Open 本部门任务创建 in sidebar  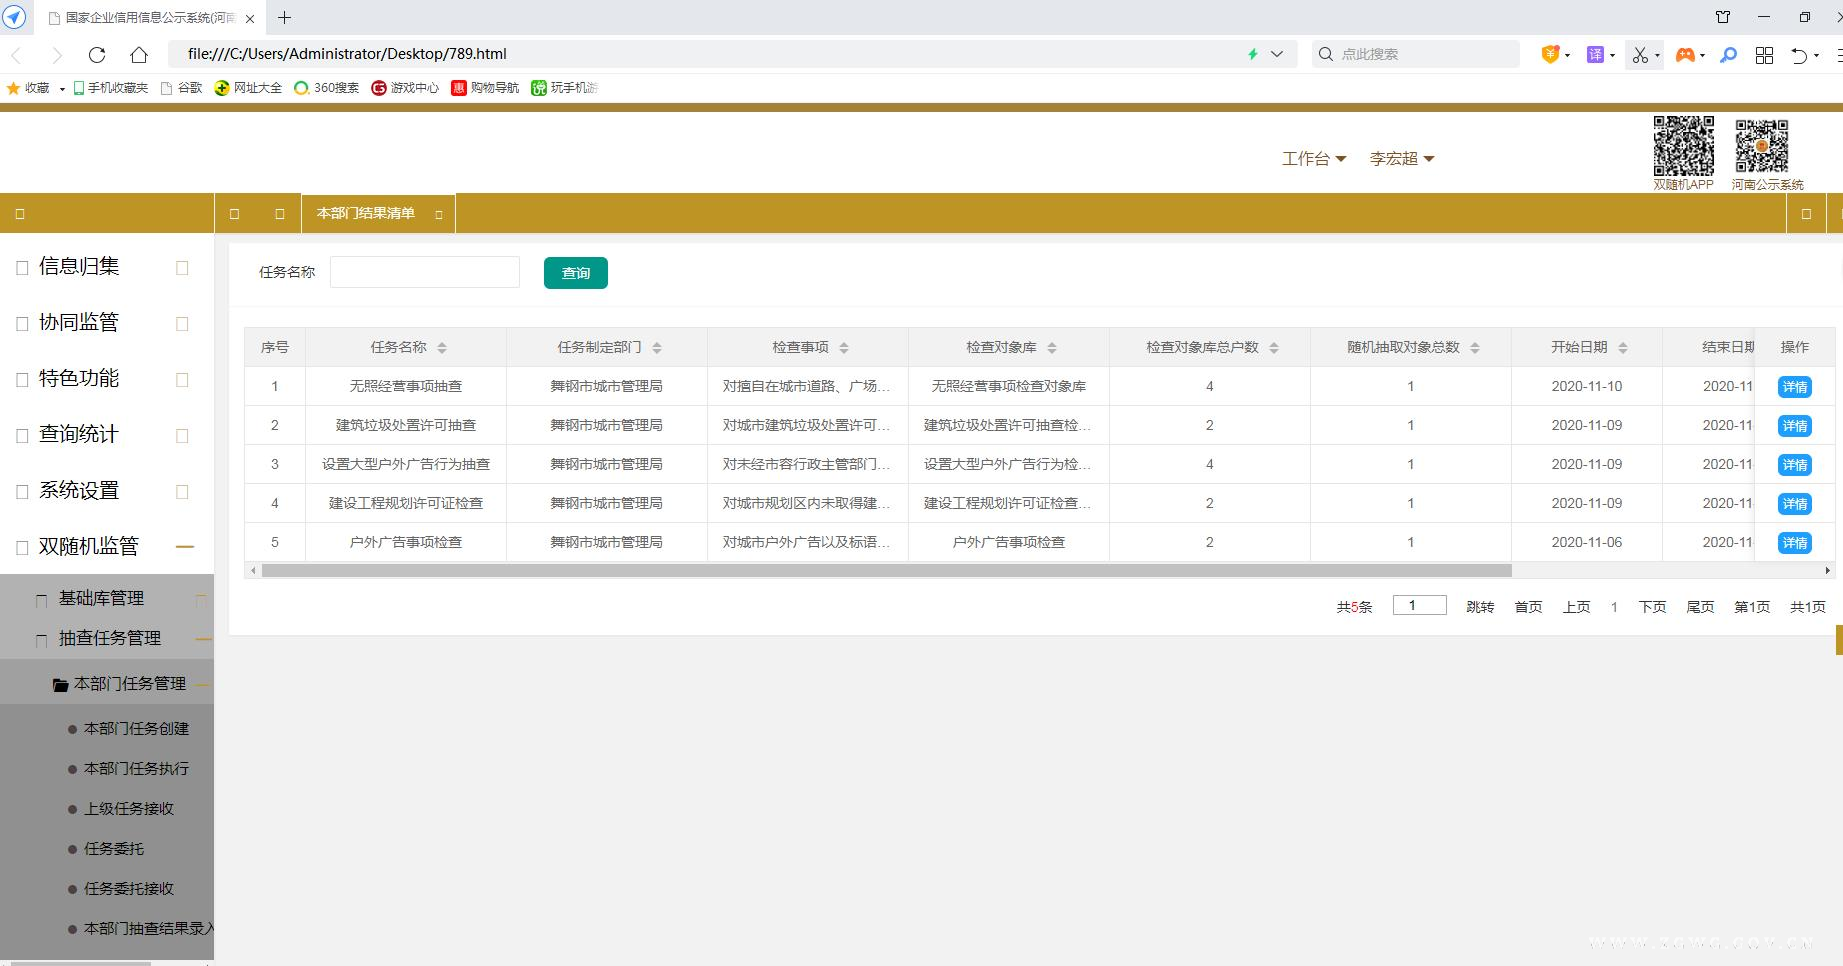pos(136,729)
